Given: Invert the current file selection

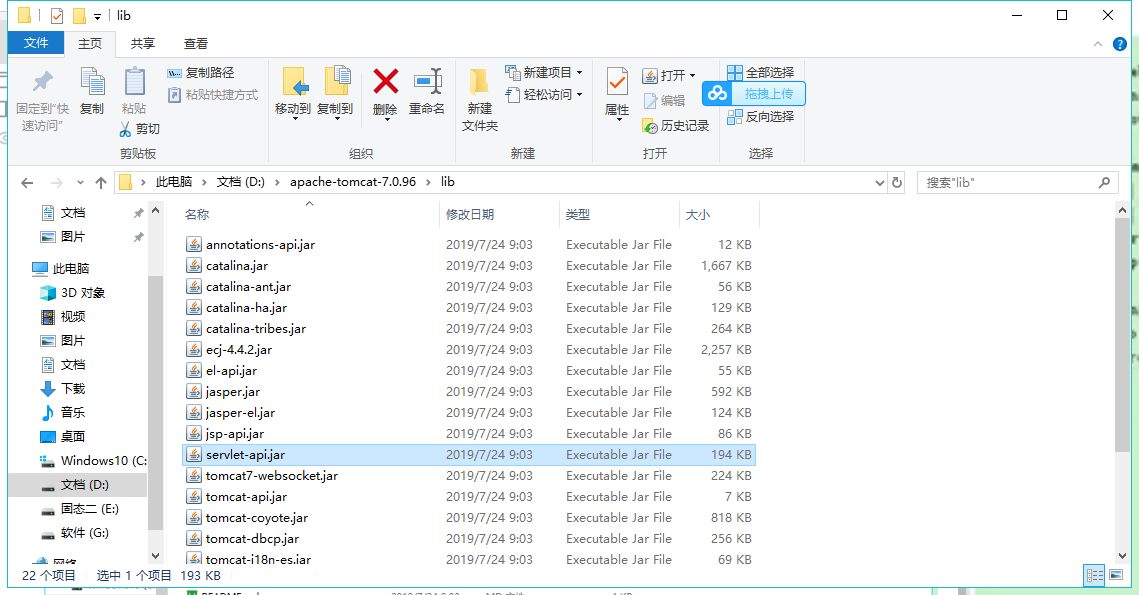Looking at the screenshot, I should click(761, 114).
